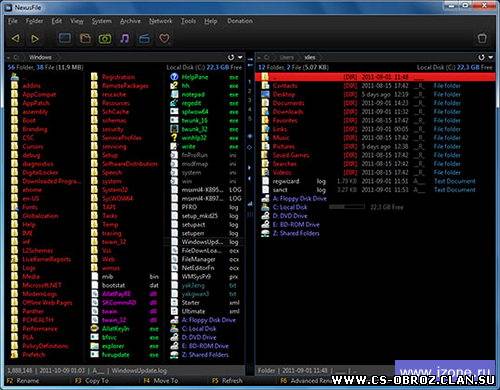Click the F5 Refresh function button
The width and height of the screenshot is (500, 390).
point(227,381)
